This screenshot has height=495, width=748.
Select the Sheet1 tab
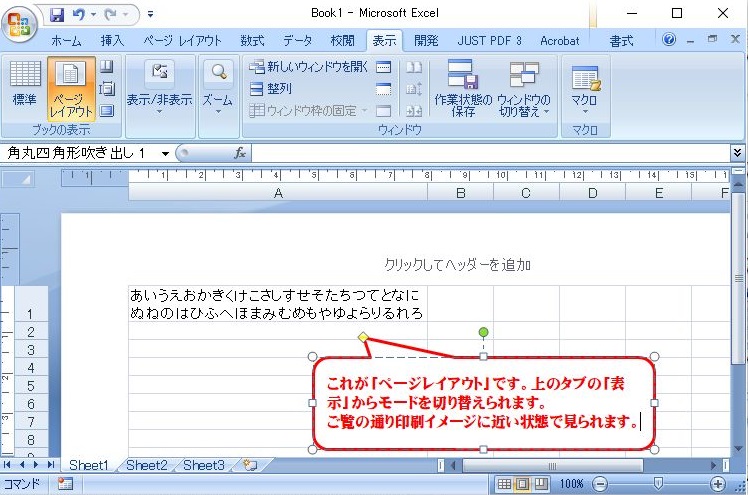coord(89,465)
